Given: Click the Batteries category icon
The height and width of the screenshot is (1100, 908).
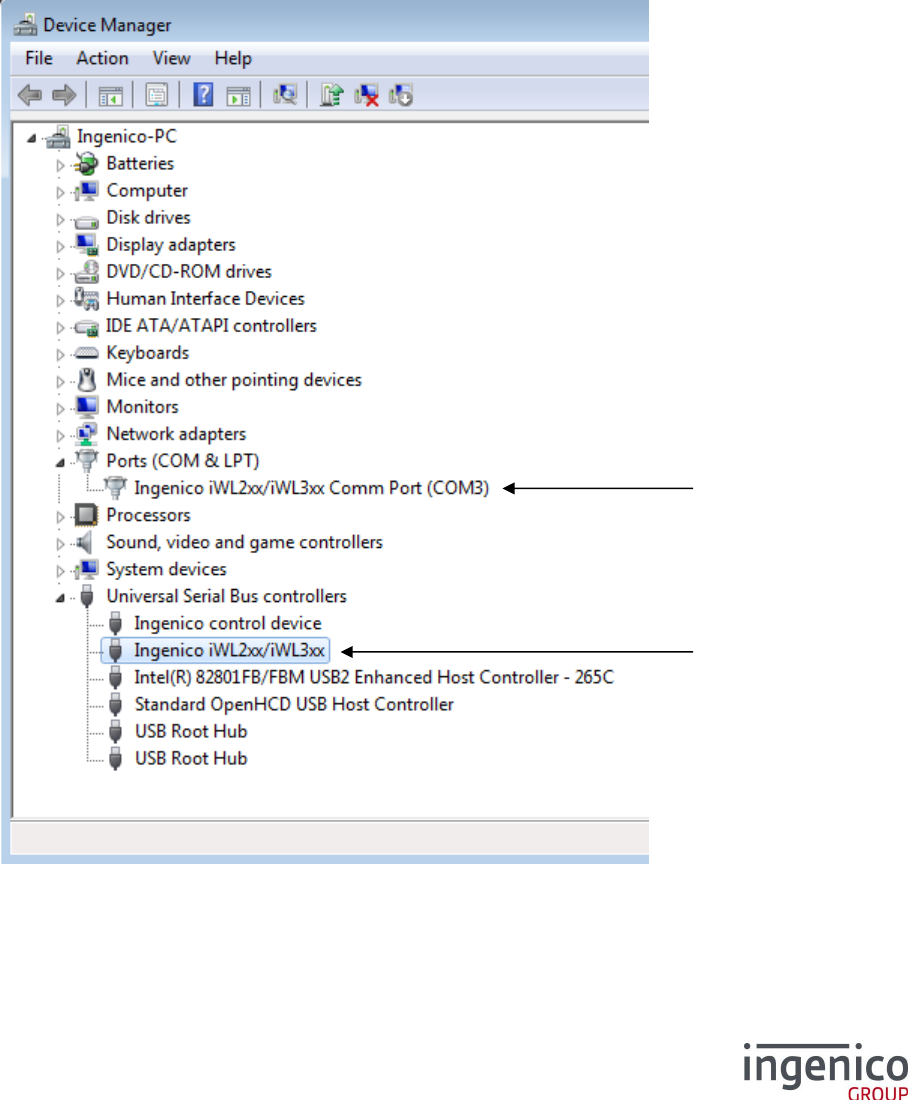Looking at the screenshot, I should point(86,163).
